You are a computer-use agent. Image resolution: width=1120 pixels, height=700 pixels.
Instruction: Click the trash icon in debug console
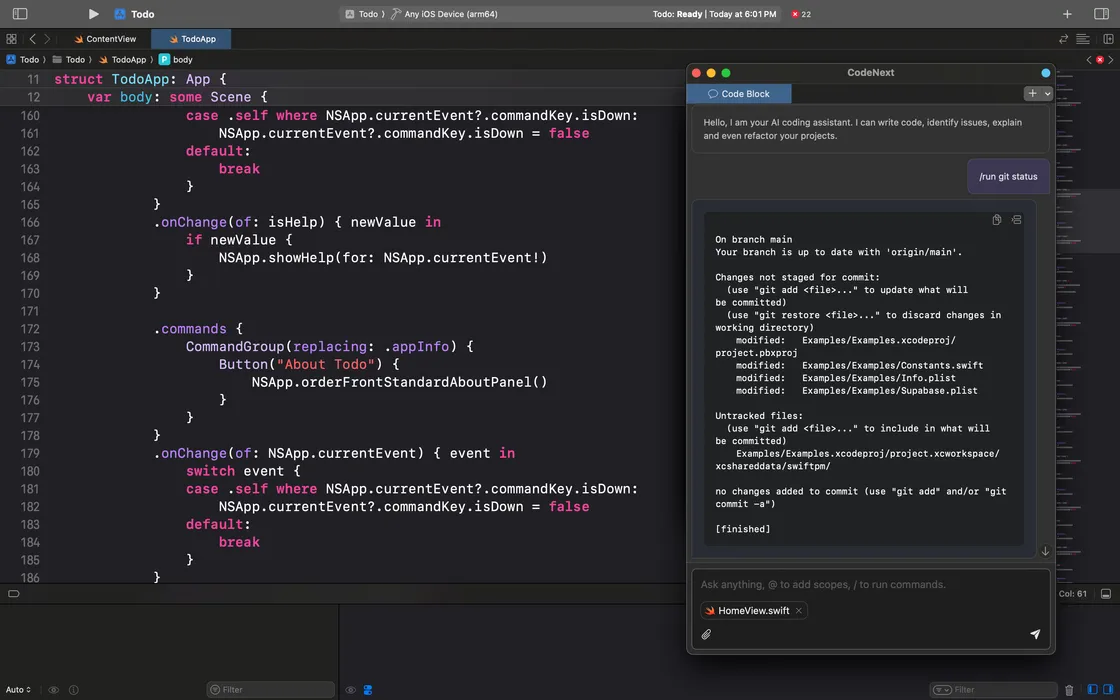coord(1069,690)
